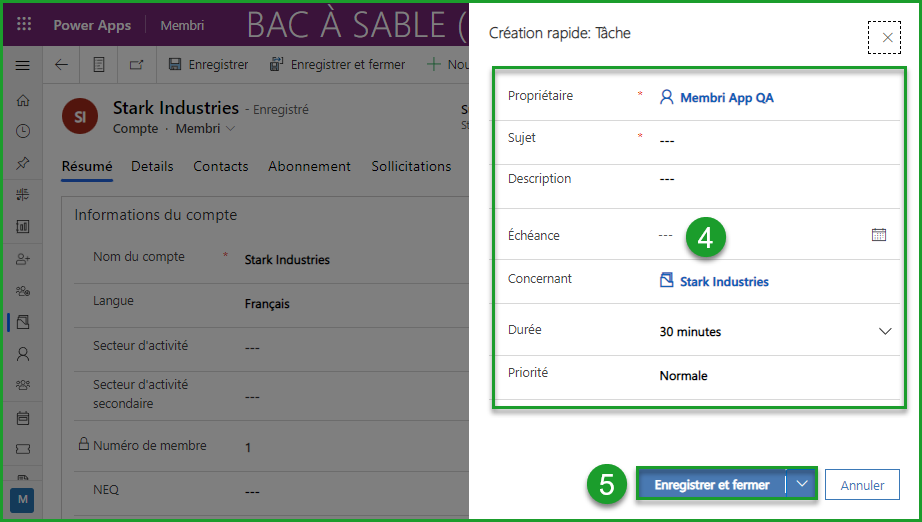Click the blue Enregistrer et fermer button
The width and height of the screenshot is (922, 522).
point(711,485)
